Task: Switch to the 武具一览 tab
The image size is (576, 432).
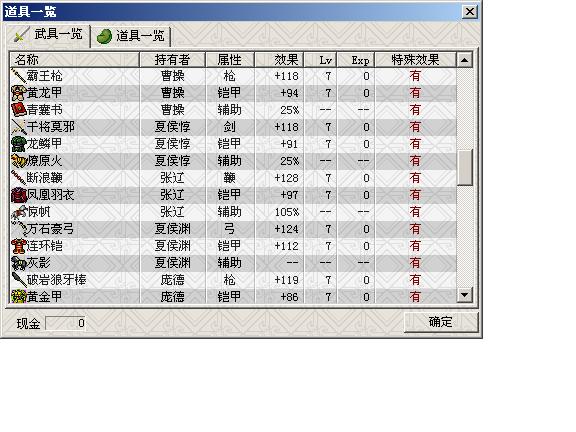Action: point(48,35)
